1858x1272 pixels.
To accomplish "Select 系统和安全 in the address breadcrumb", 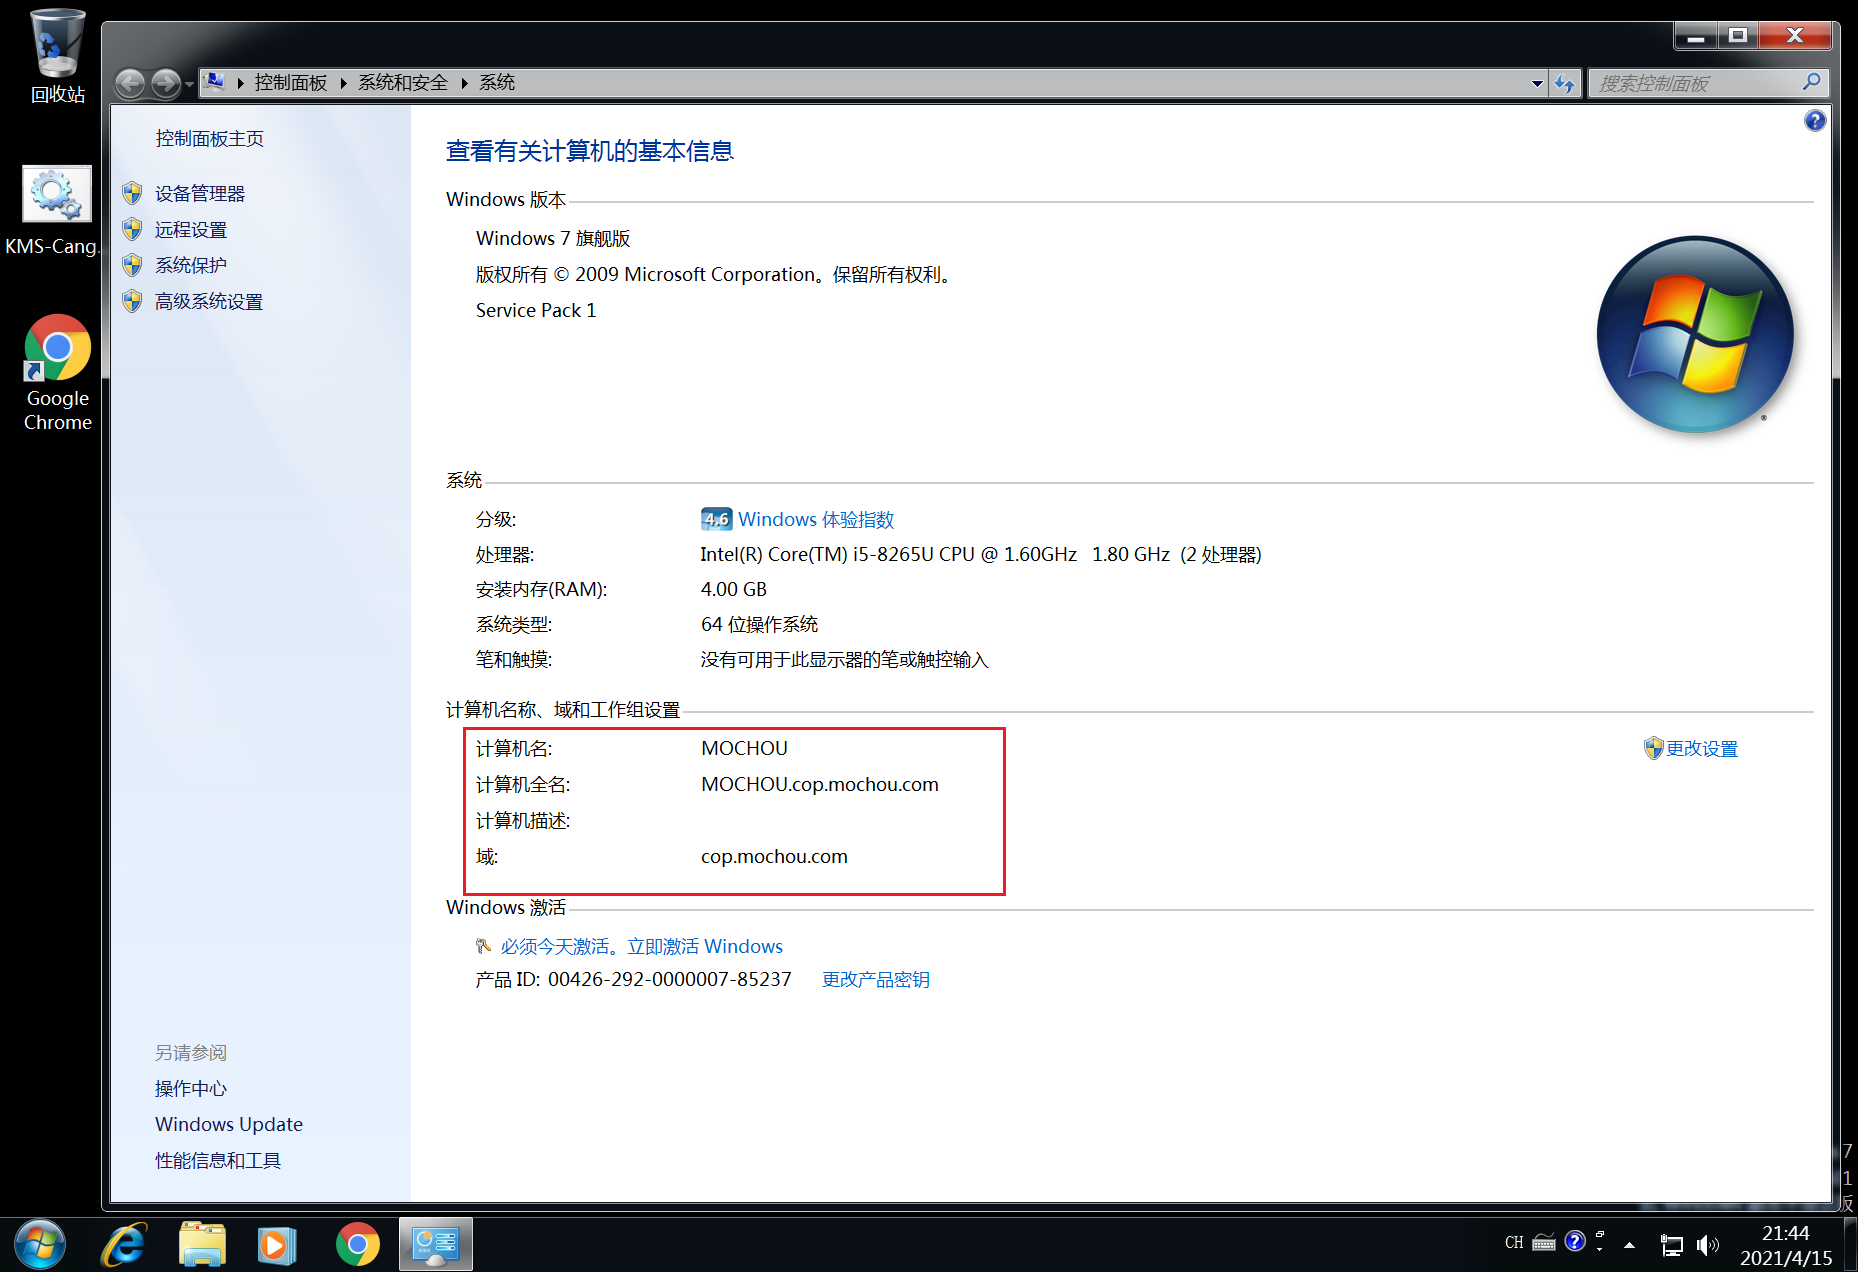I will coord(403,83).
